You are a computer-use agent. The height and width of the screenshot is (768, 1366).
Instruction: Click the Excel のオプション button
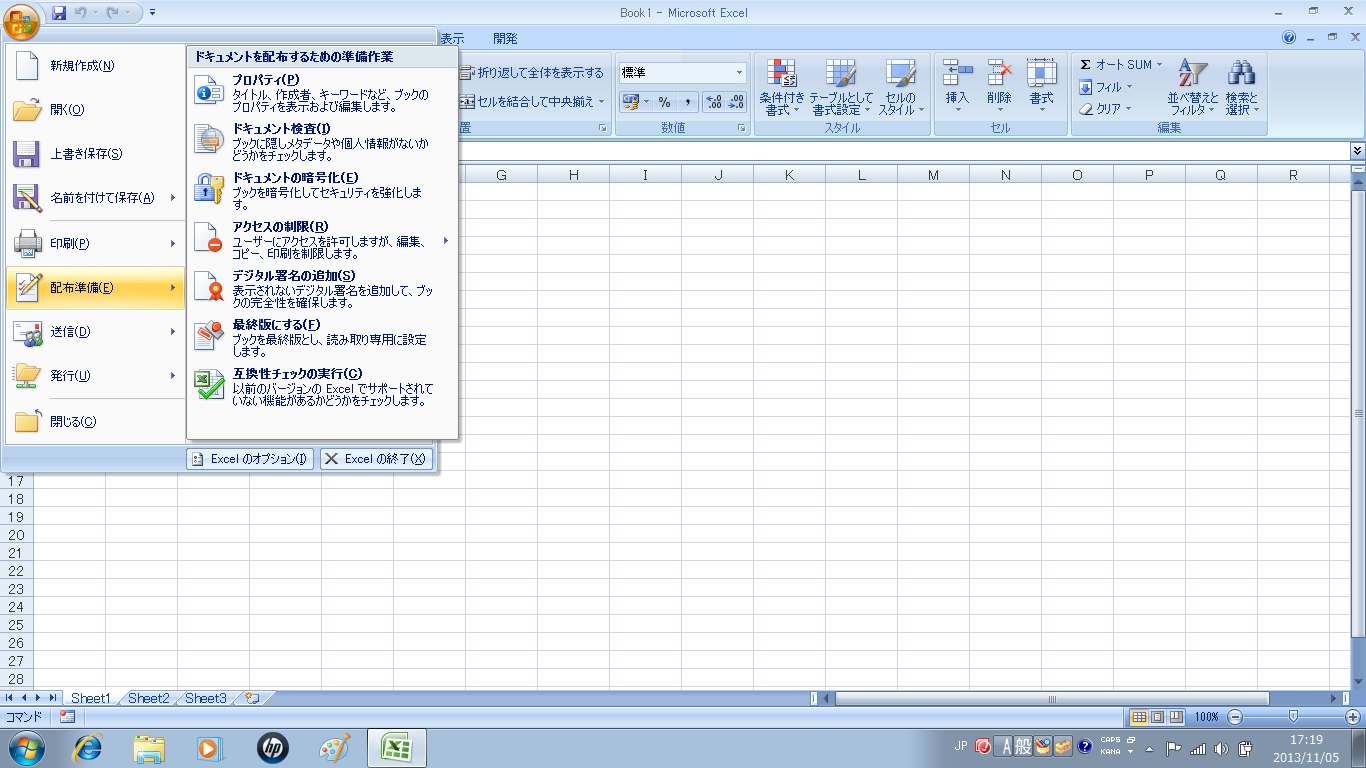click(x=250, y=459)
